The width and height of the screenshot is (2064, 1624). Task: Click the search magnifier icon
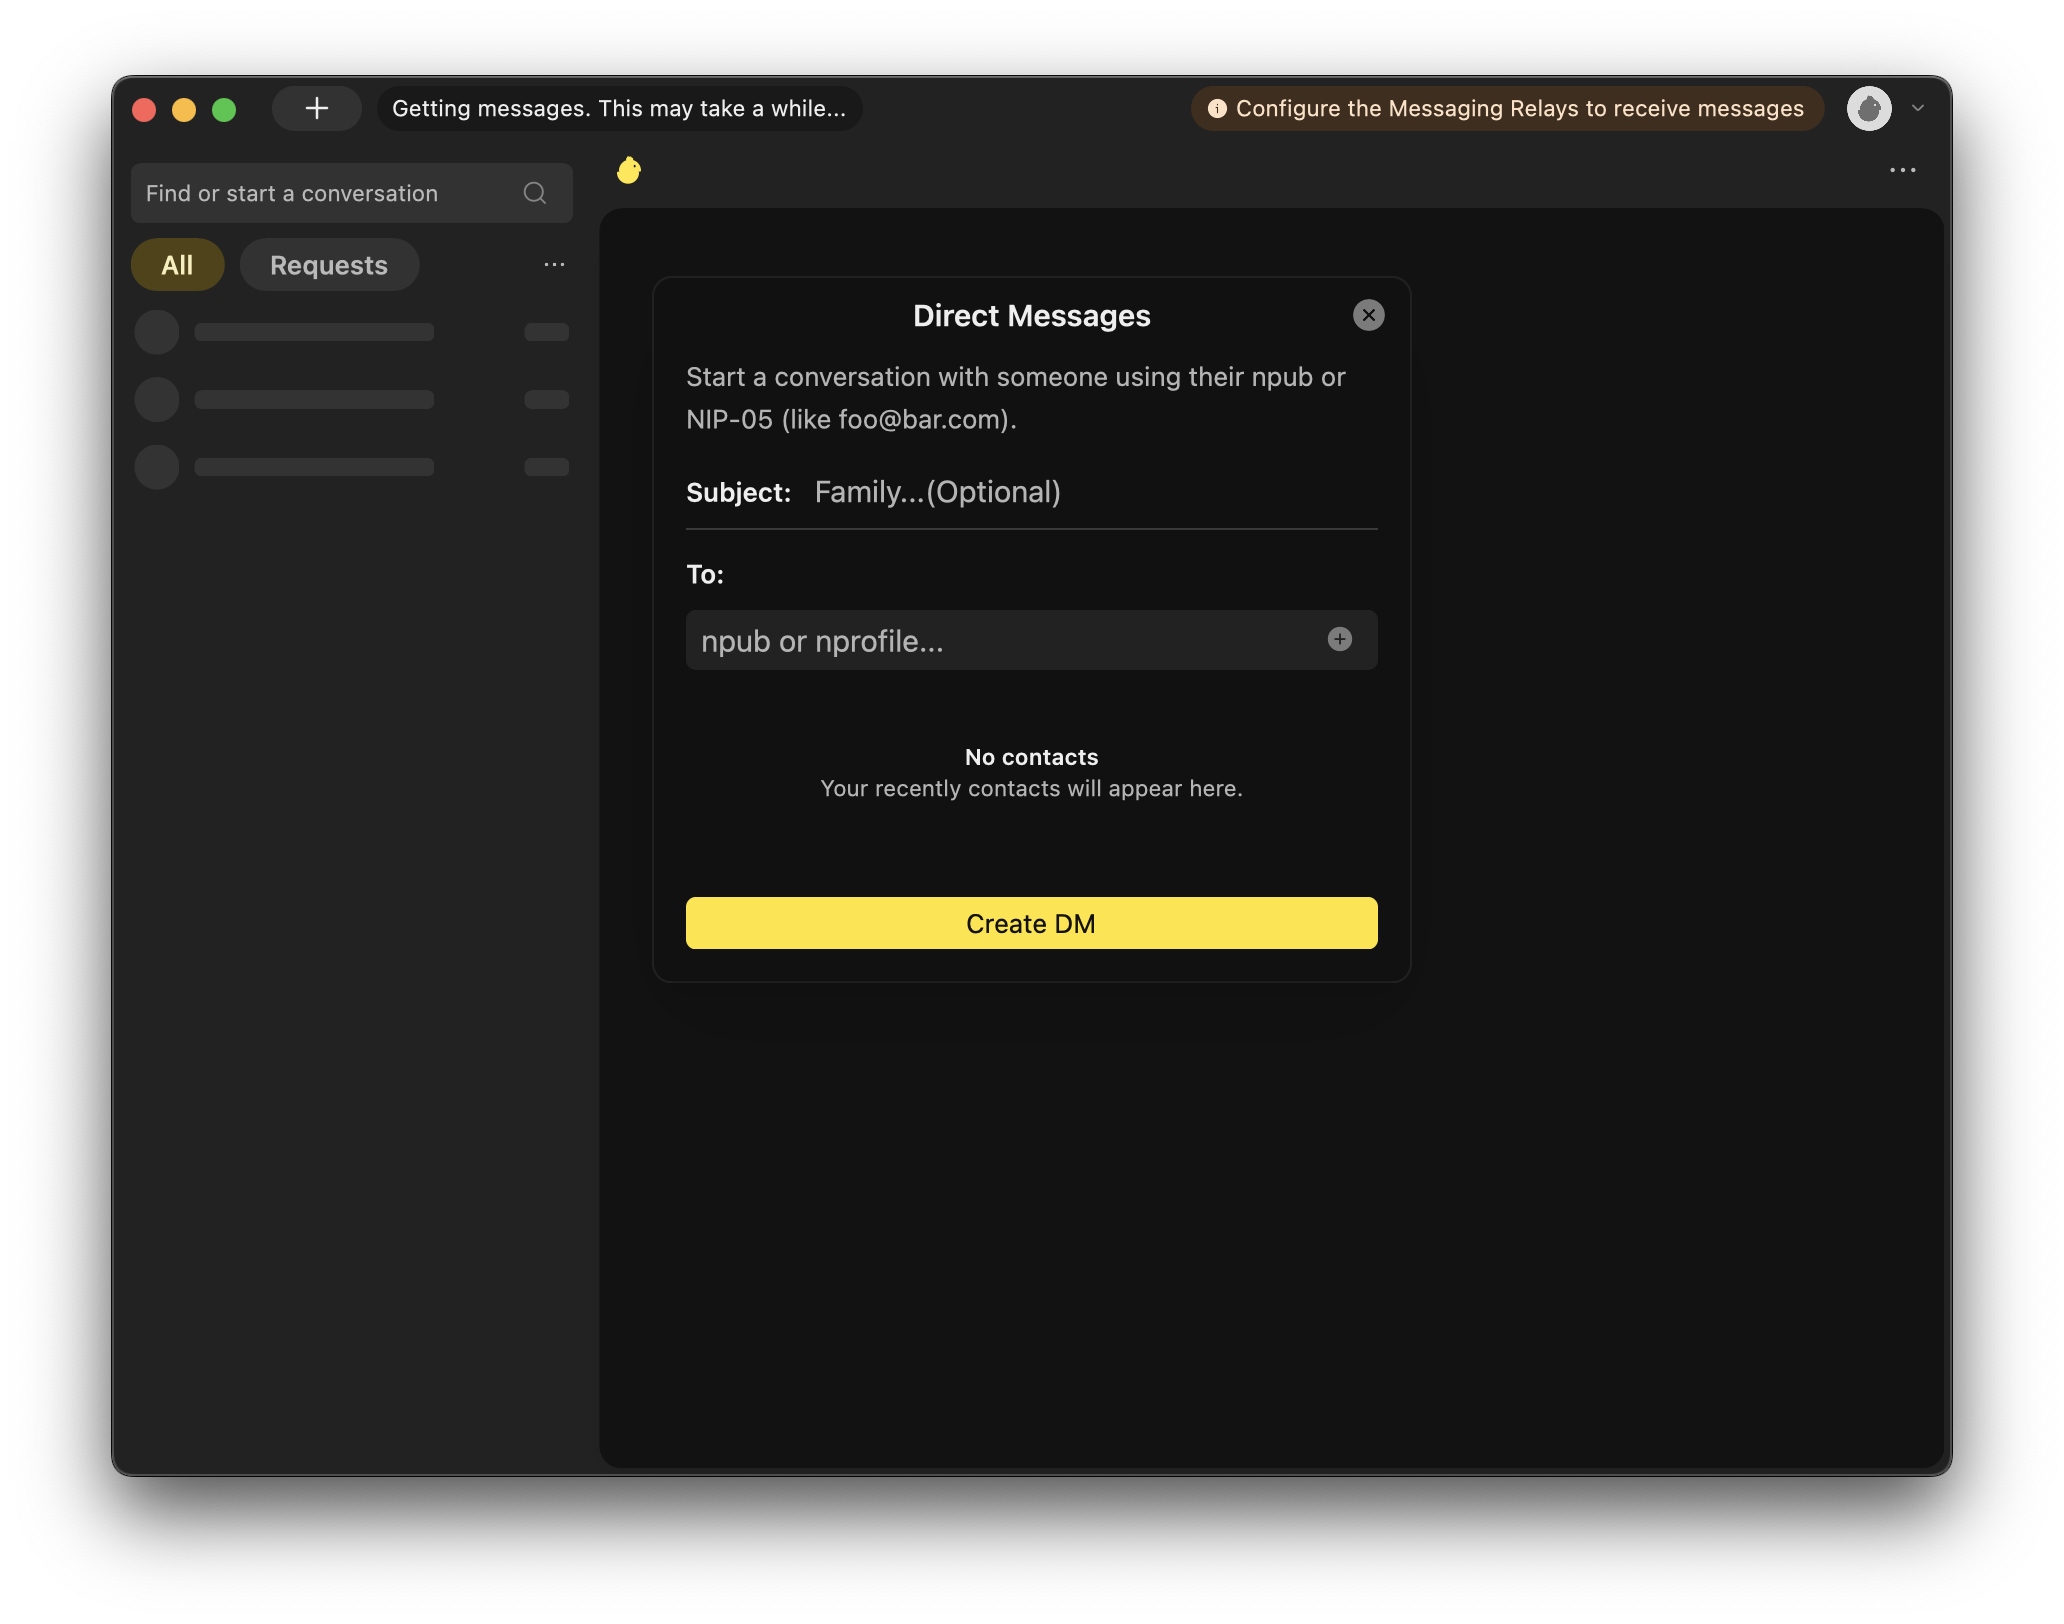click(x=535, y=193)
